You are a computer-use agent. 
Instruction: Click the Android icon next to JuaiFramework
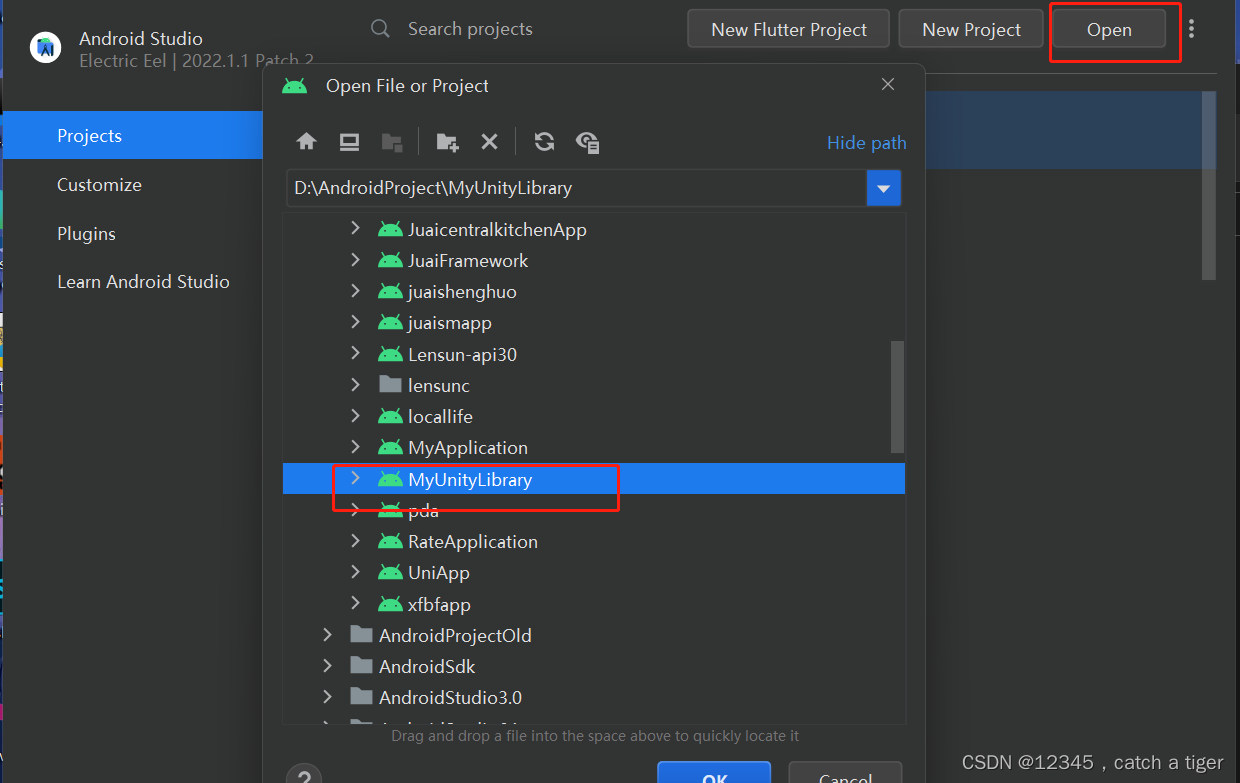(390, 261)
